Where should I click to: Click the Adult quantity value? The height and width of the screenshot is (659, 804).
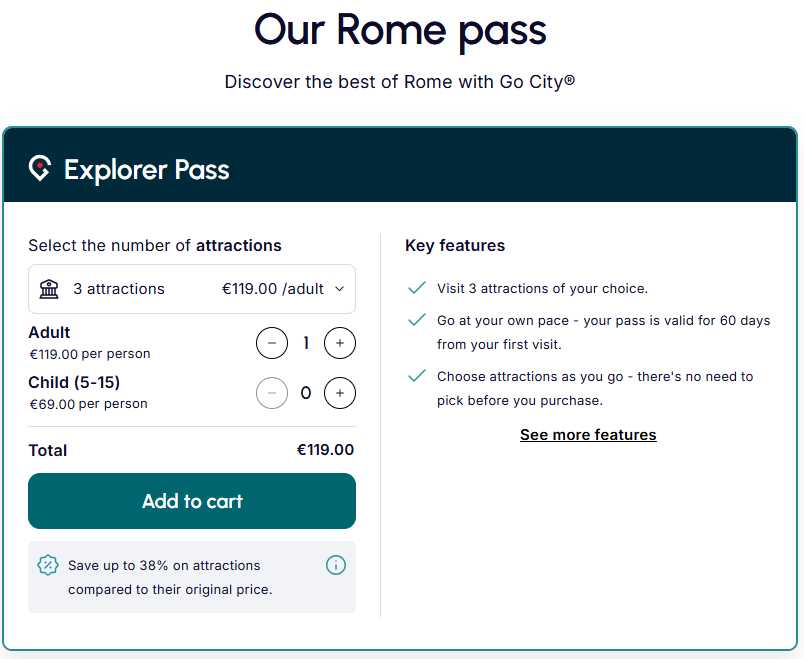pyautogui.click(x=306, y=343)
